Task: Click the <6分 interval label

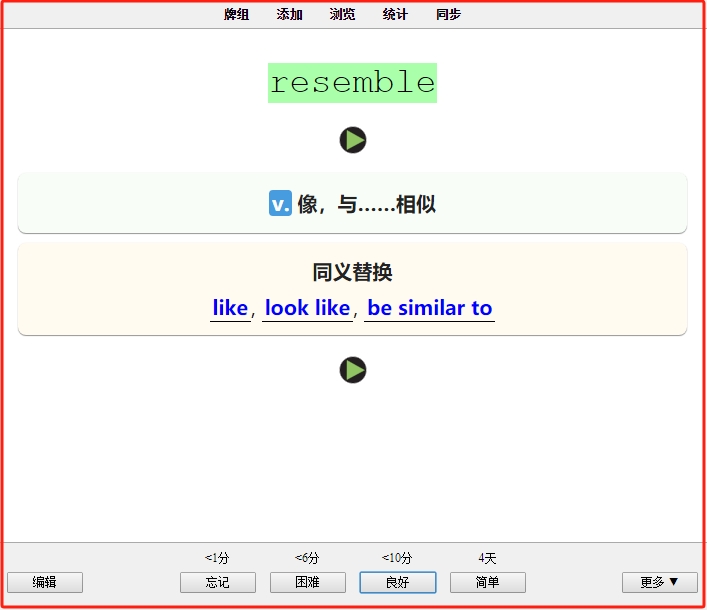Action: point(308,558)
